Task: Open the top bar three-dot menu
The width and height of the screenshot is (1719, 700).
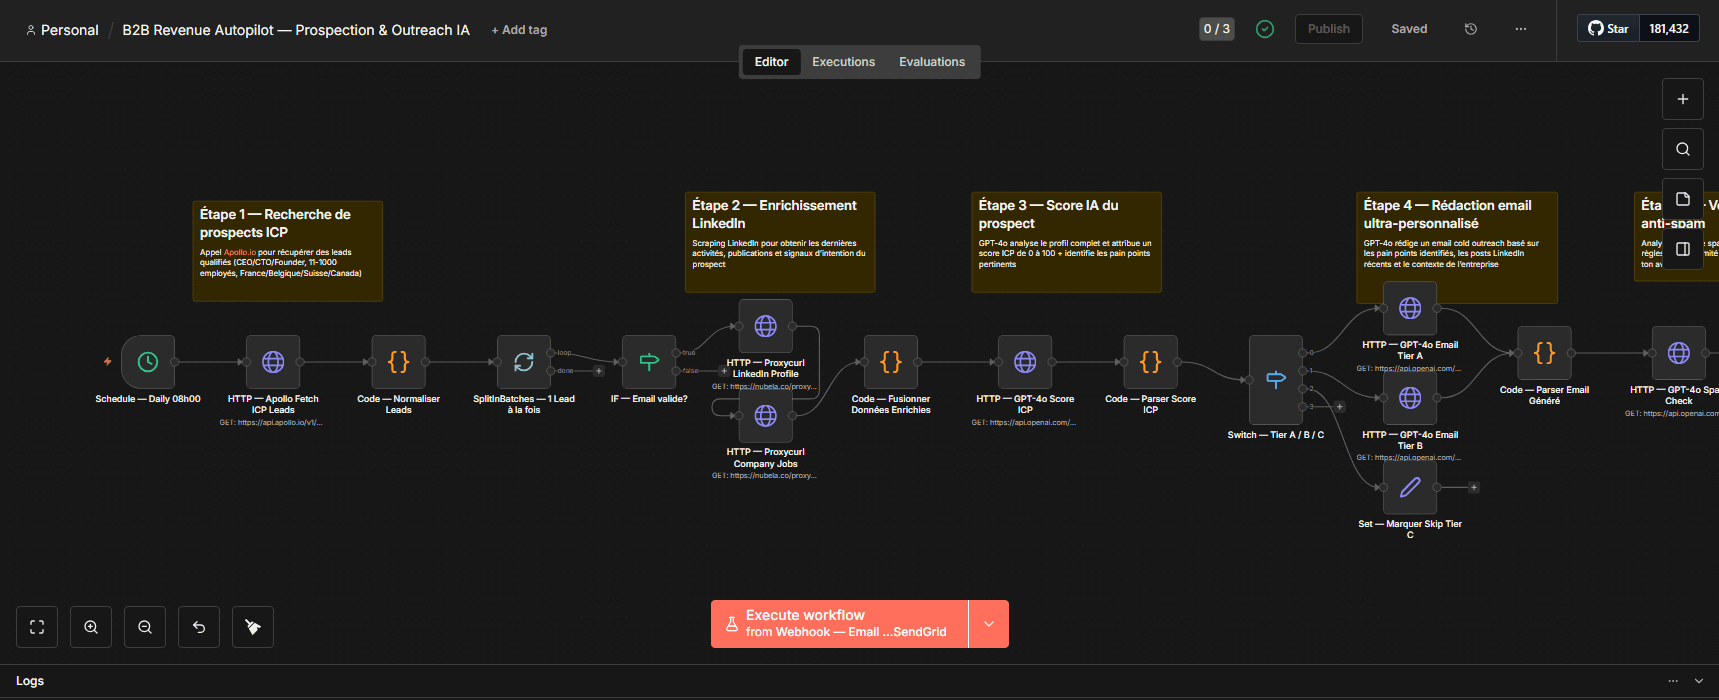Action: 1521,29
